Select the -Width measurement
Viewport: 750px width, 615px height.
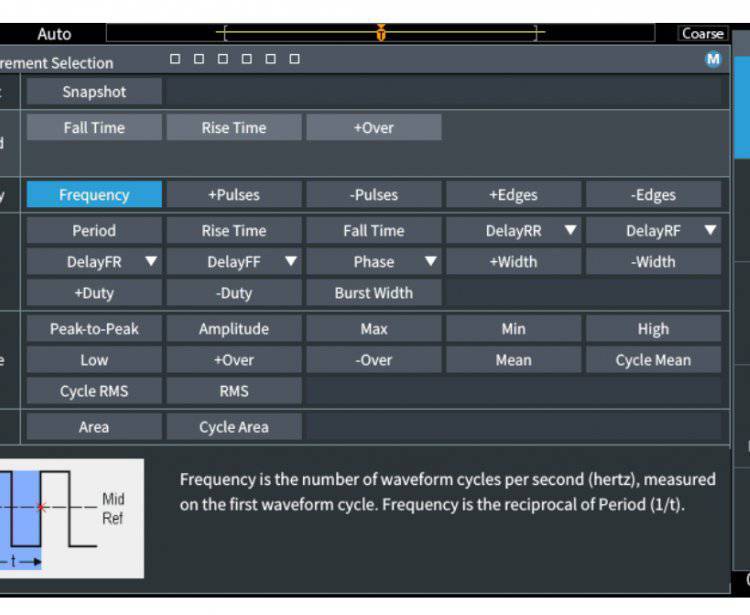click(653, 262)
